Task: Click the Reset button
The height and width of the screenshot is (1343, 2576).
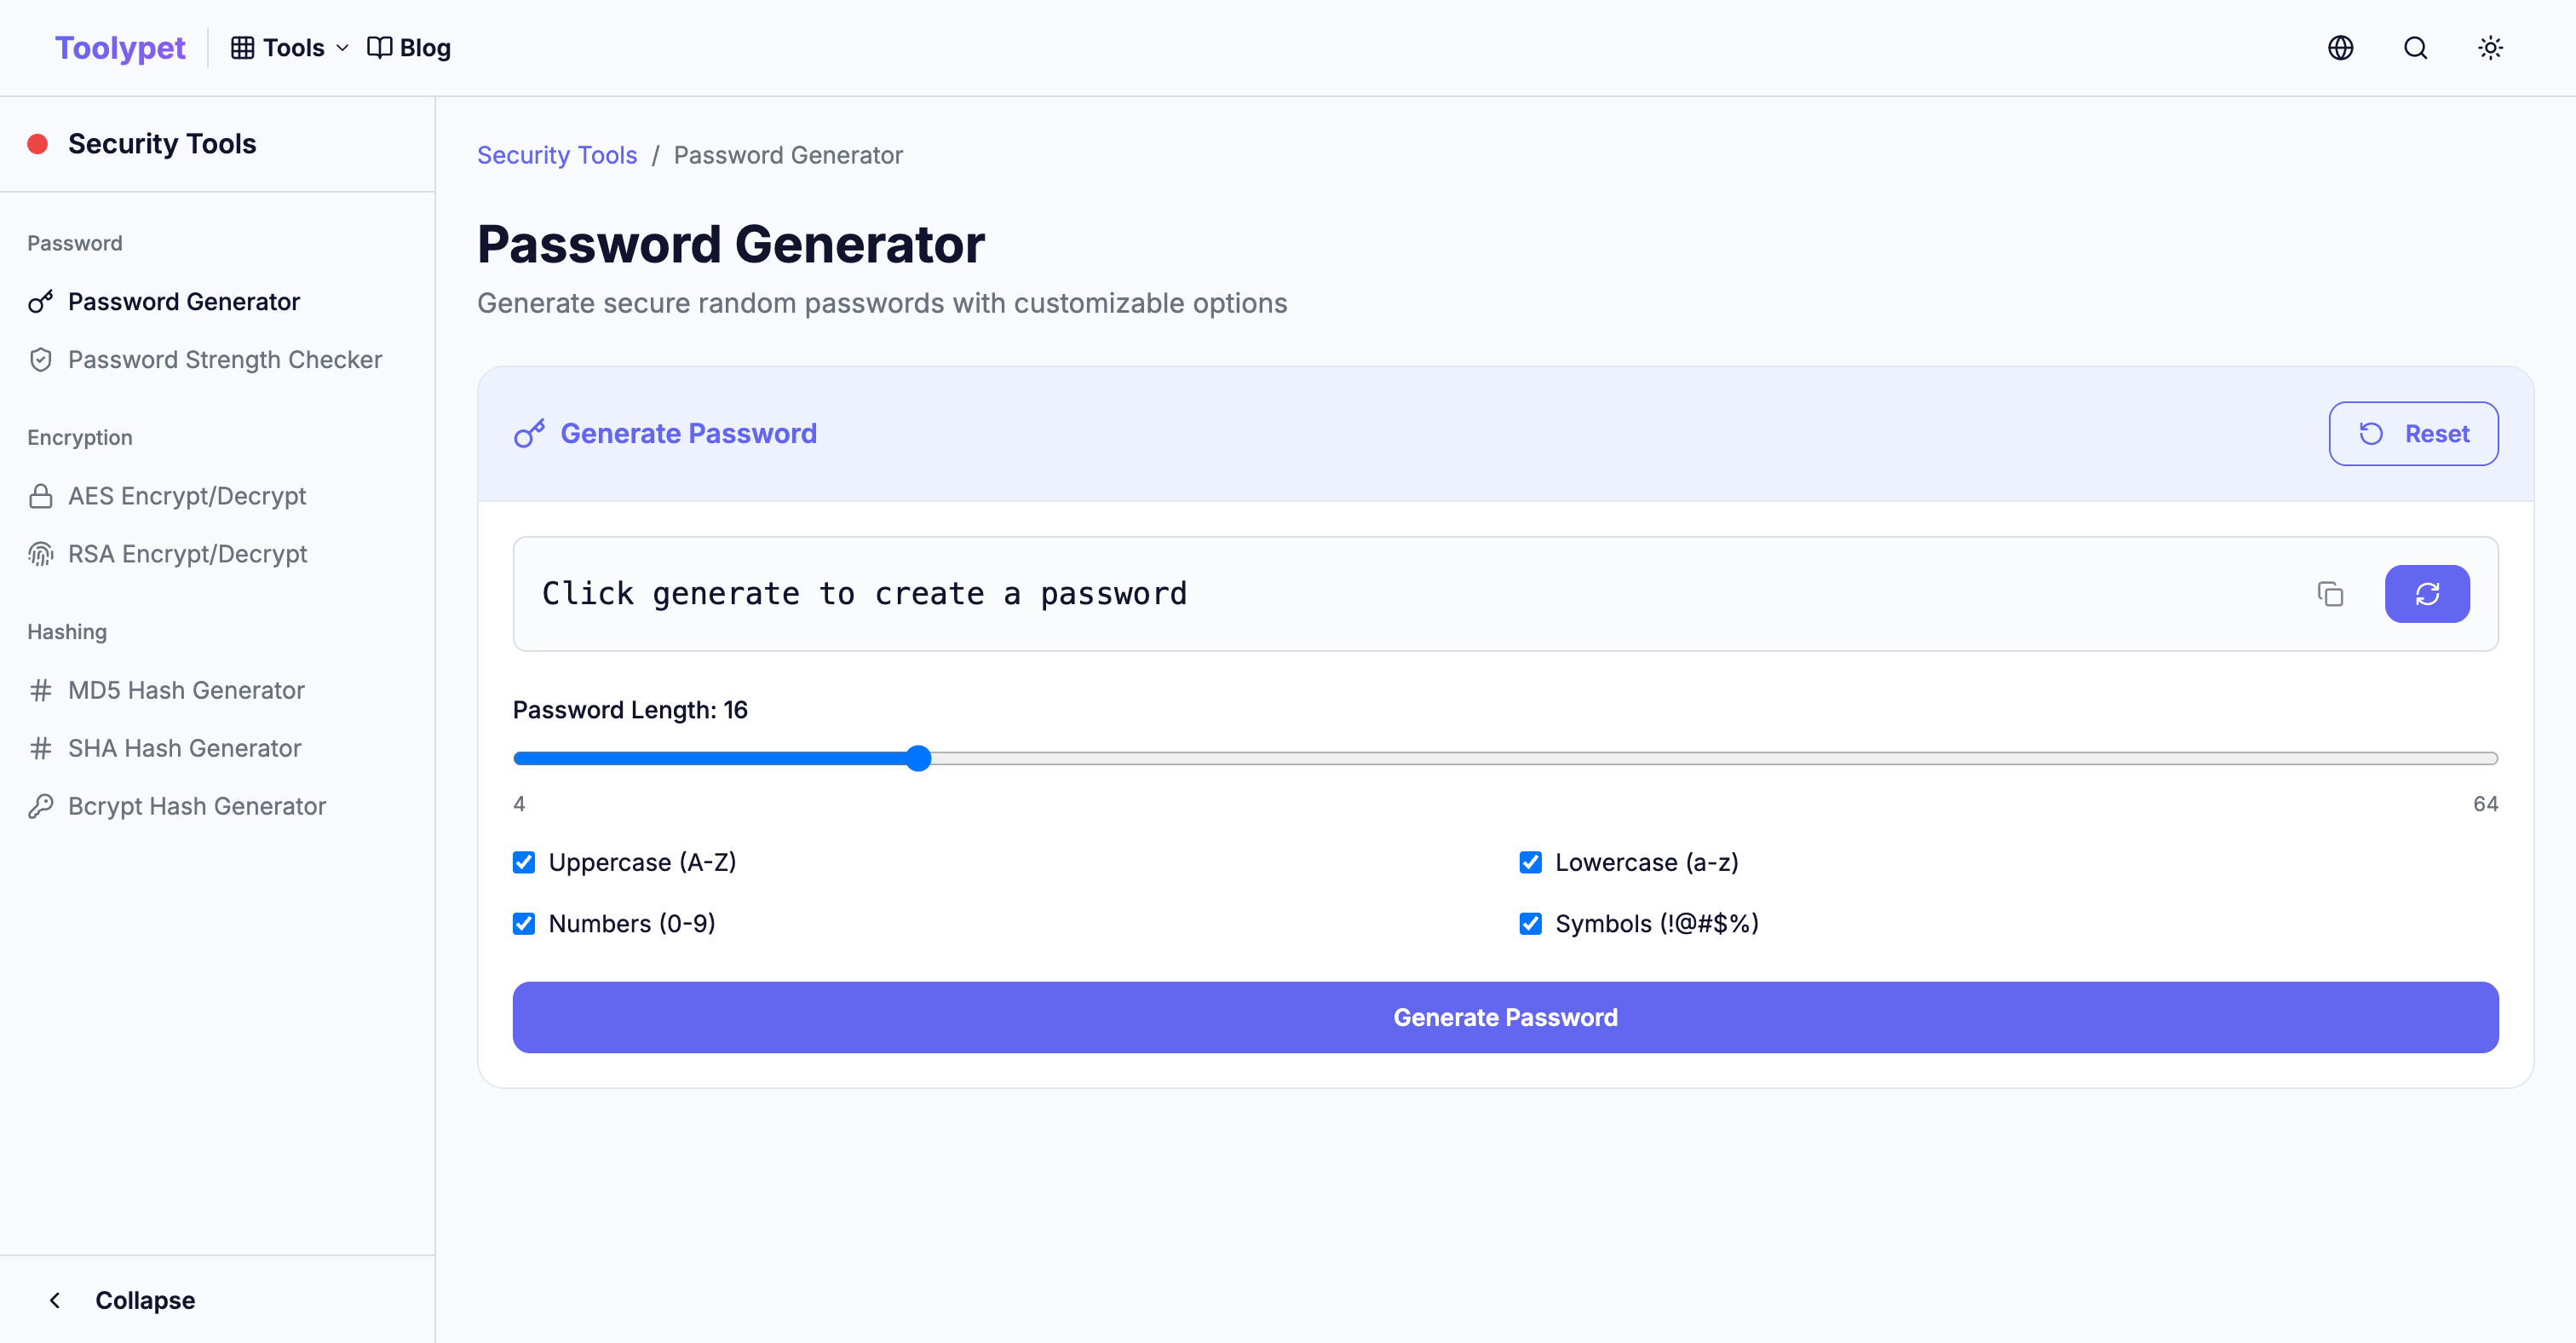Action: 2413,433
